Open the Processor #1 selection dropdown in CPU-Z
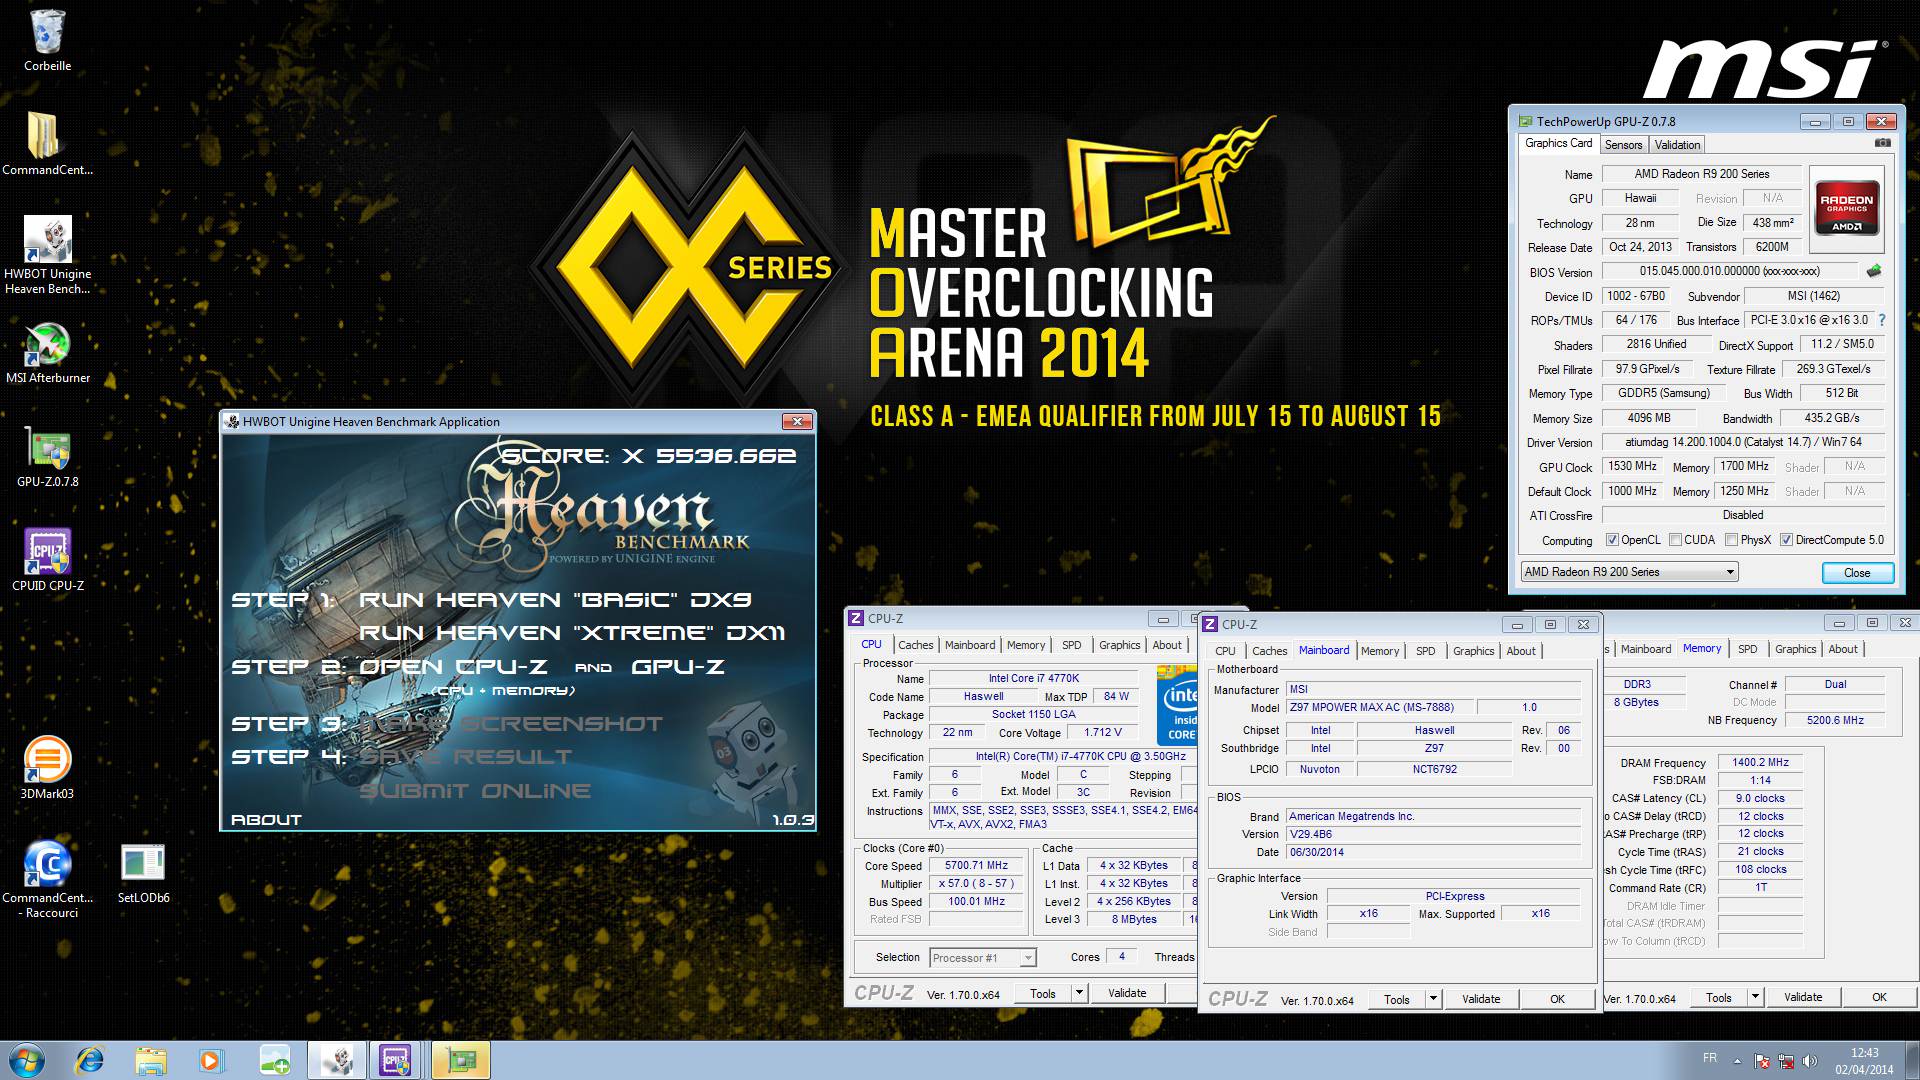This screenshot has width=1920, height=1080. click(983, 958)
